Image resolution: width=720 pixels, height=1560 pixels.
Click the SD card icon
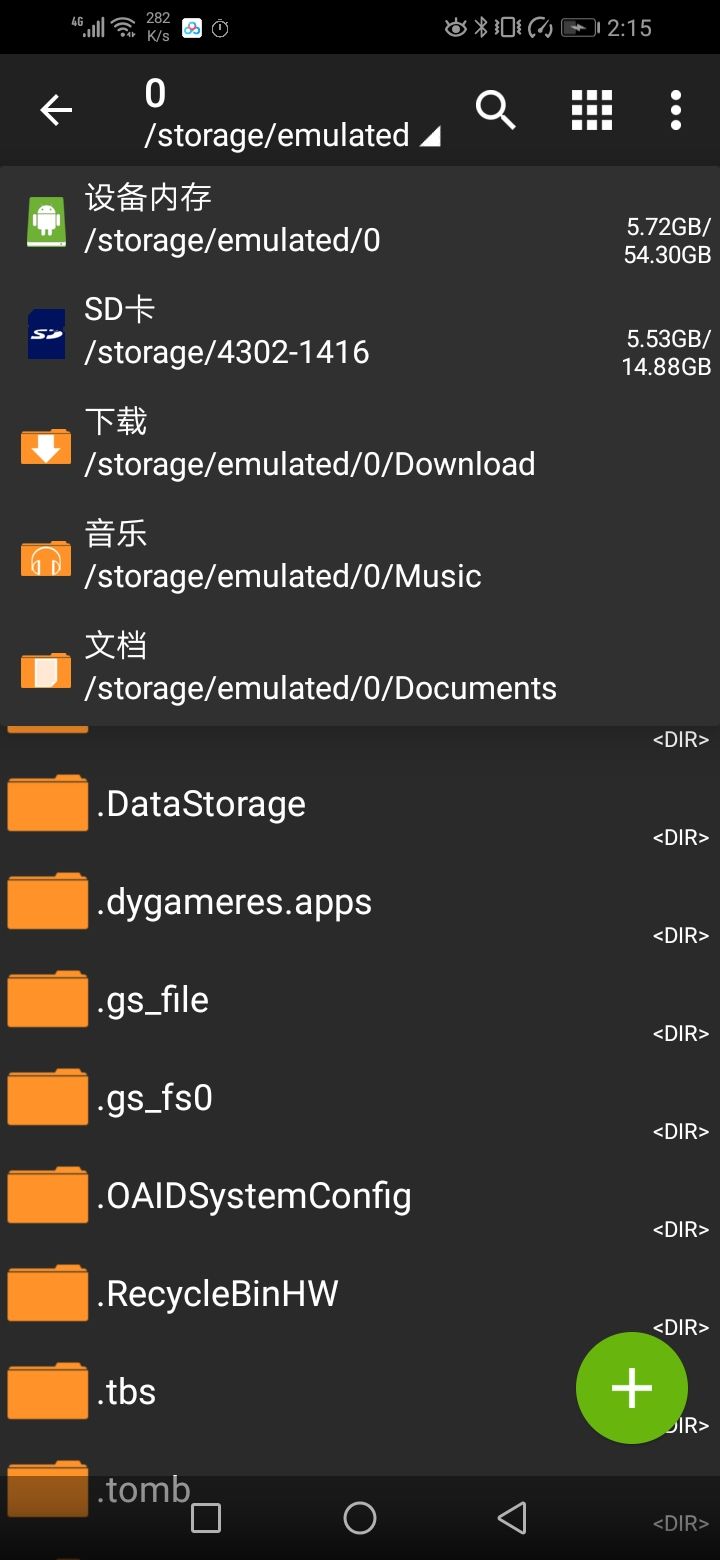point(46,334)
